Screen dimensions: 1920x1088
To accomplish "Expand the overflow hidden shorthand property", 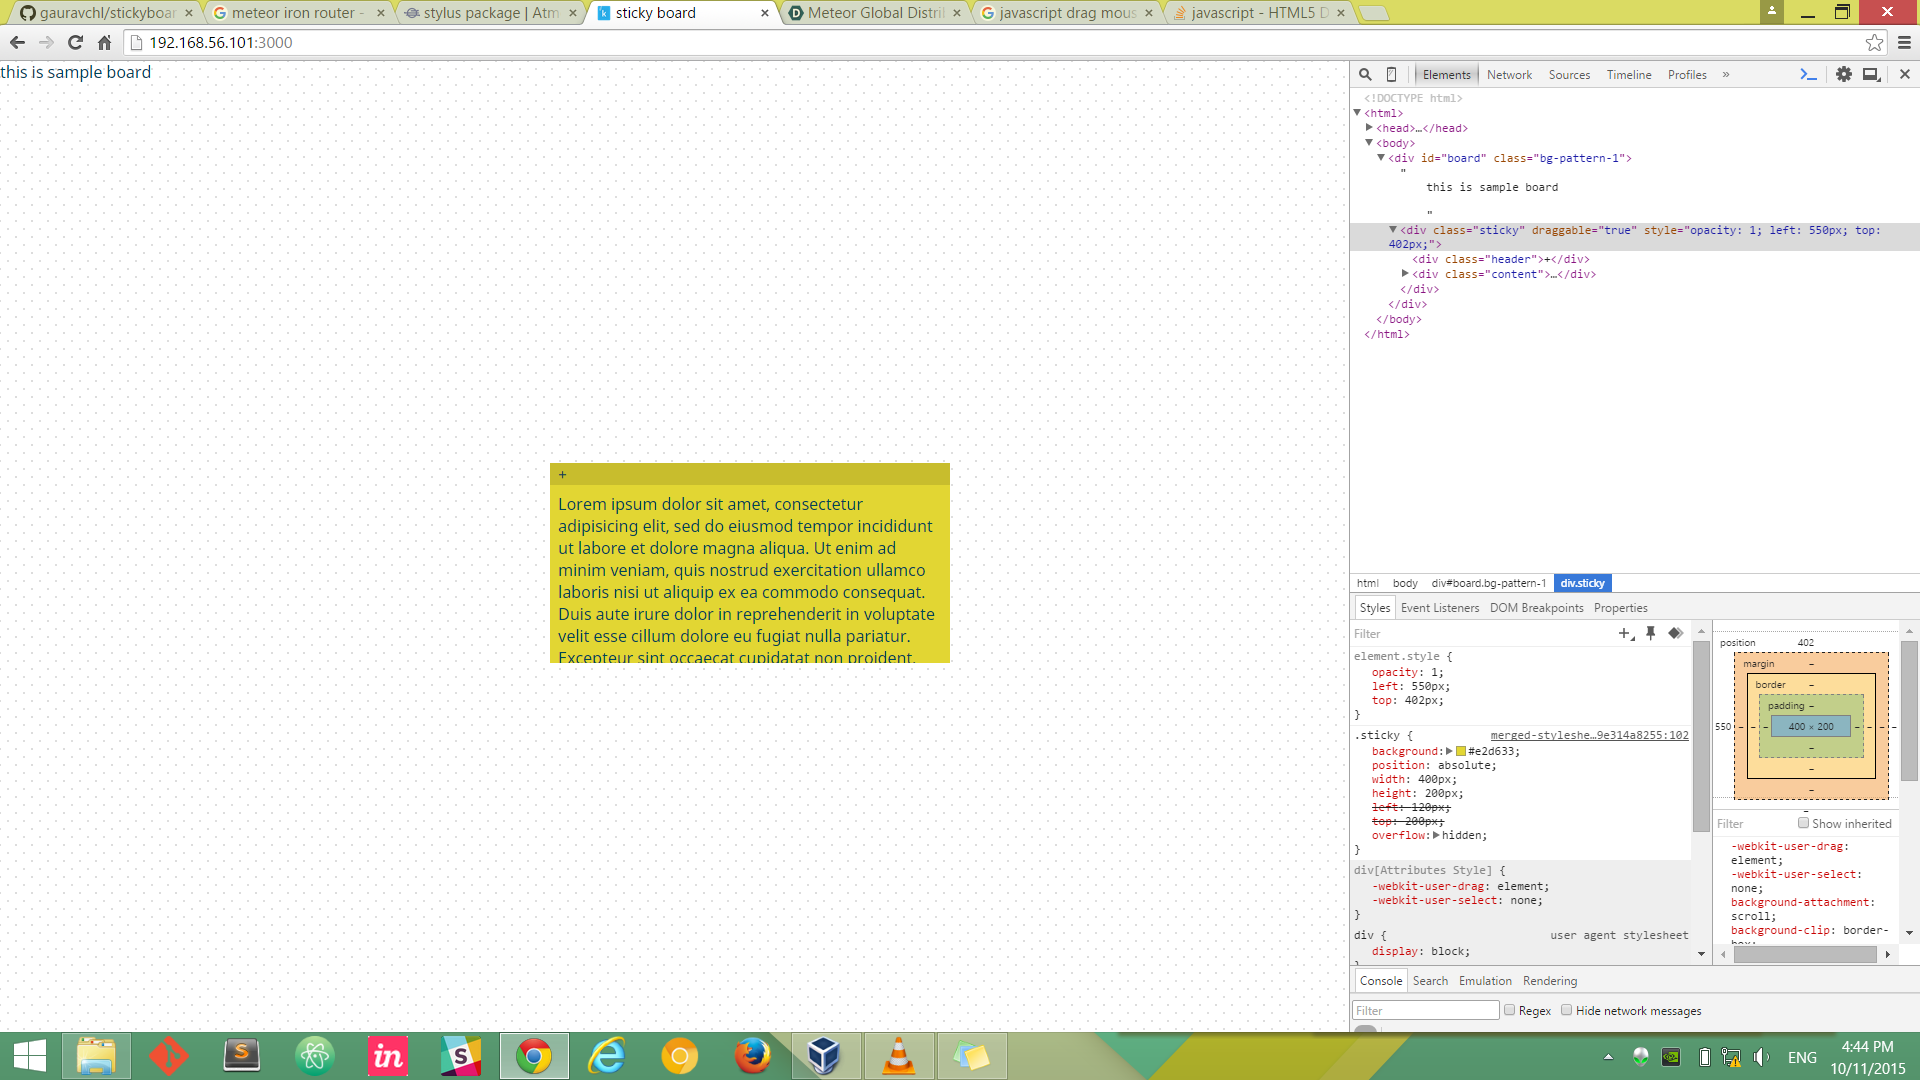I will 1436,835.
